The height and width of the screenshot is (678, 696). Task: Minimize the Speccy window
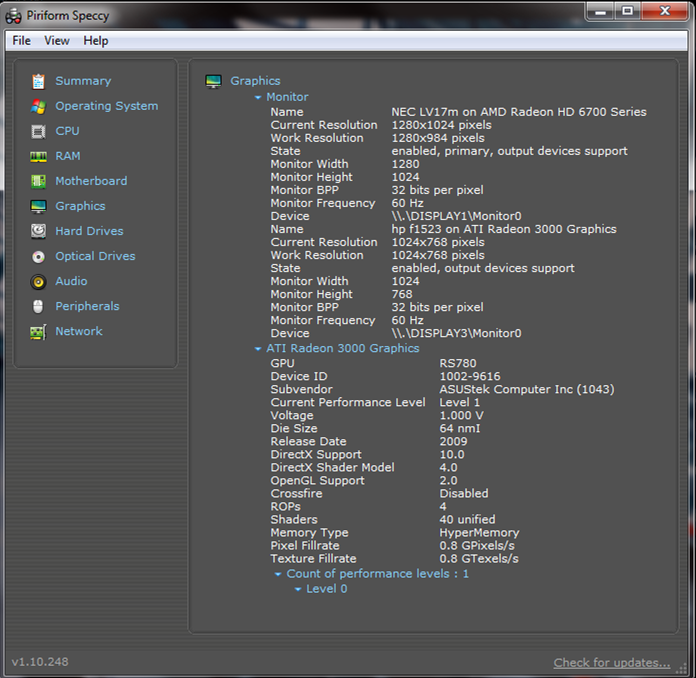[600, 12]
